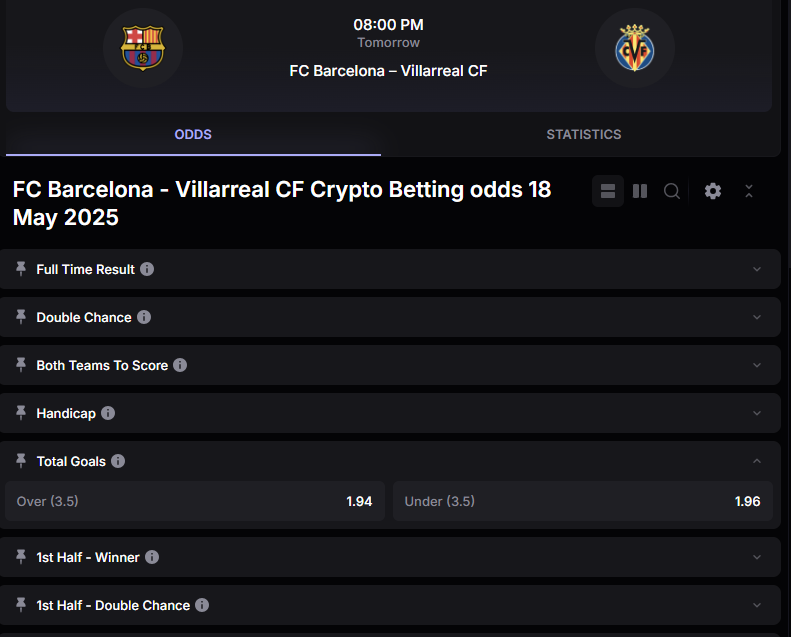Viewport: 791px width, 637px height.
Task: Pin the Handicap market
Action: [21, 413]
